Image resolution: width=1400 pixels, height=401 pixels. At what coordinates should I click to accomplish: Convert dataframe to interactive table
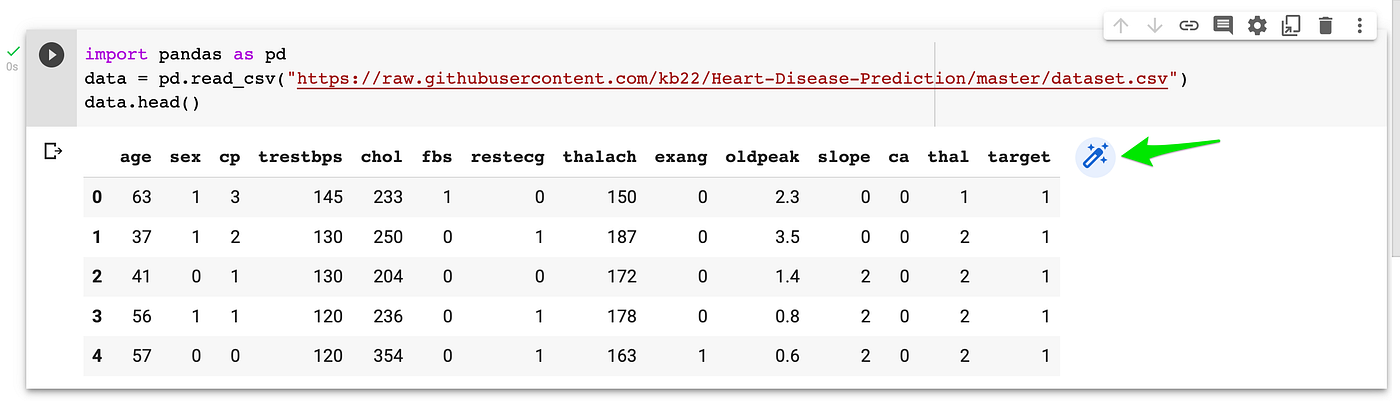(1096, 156)
